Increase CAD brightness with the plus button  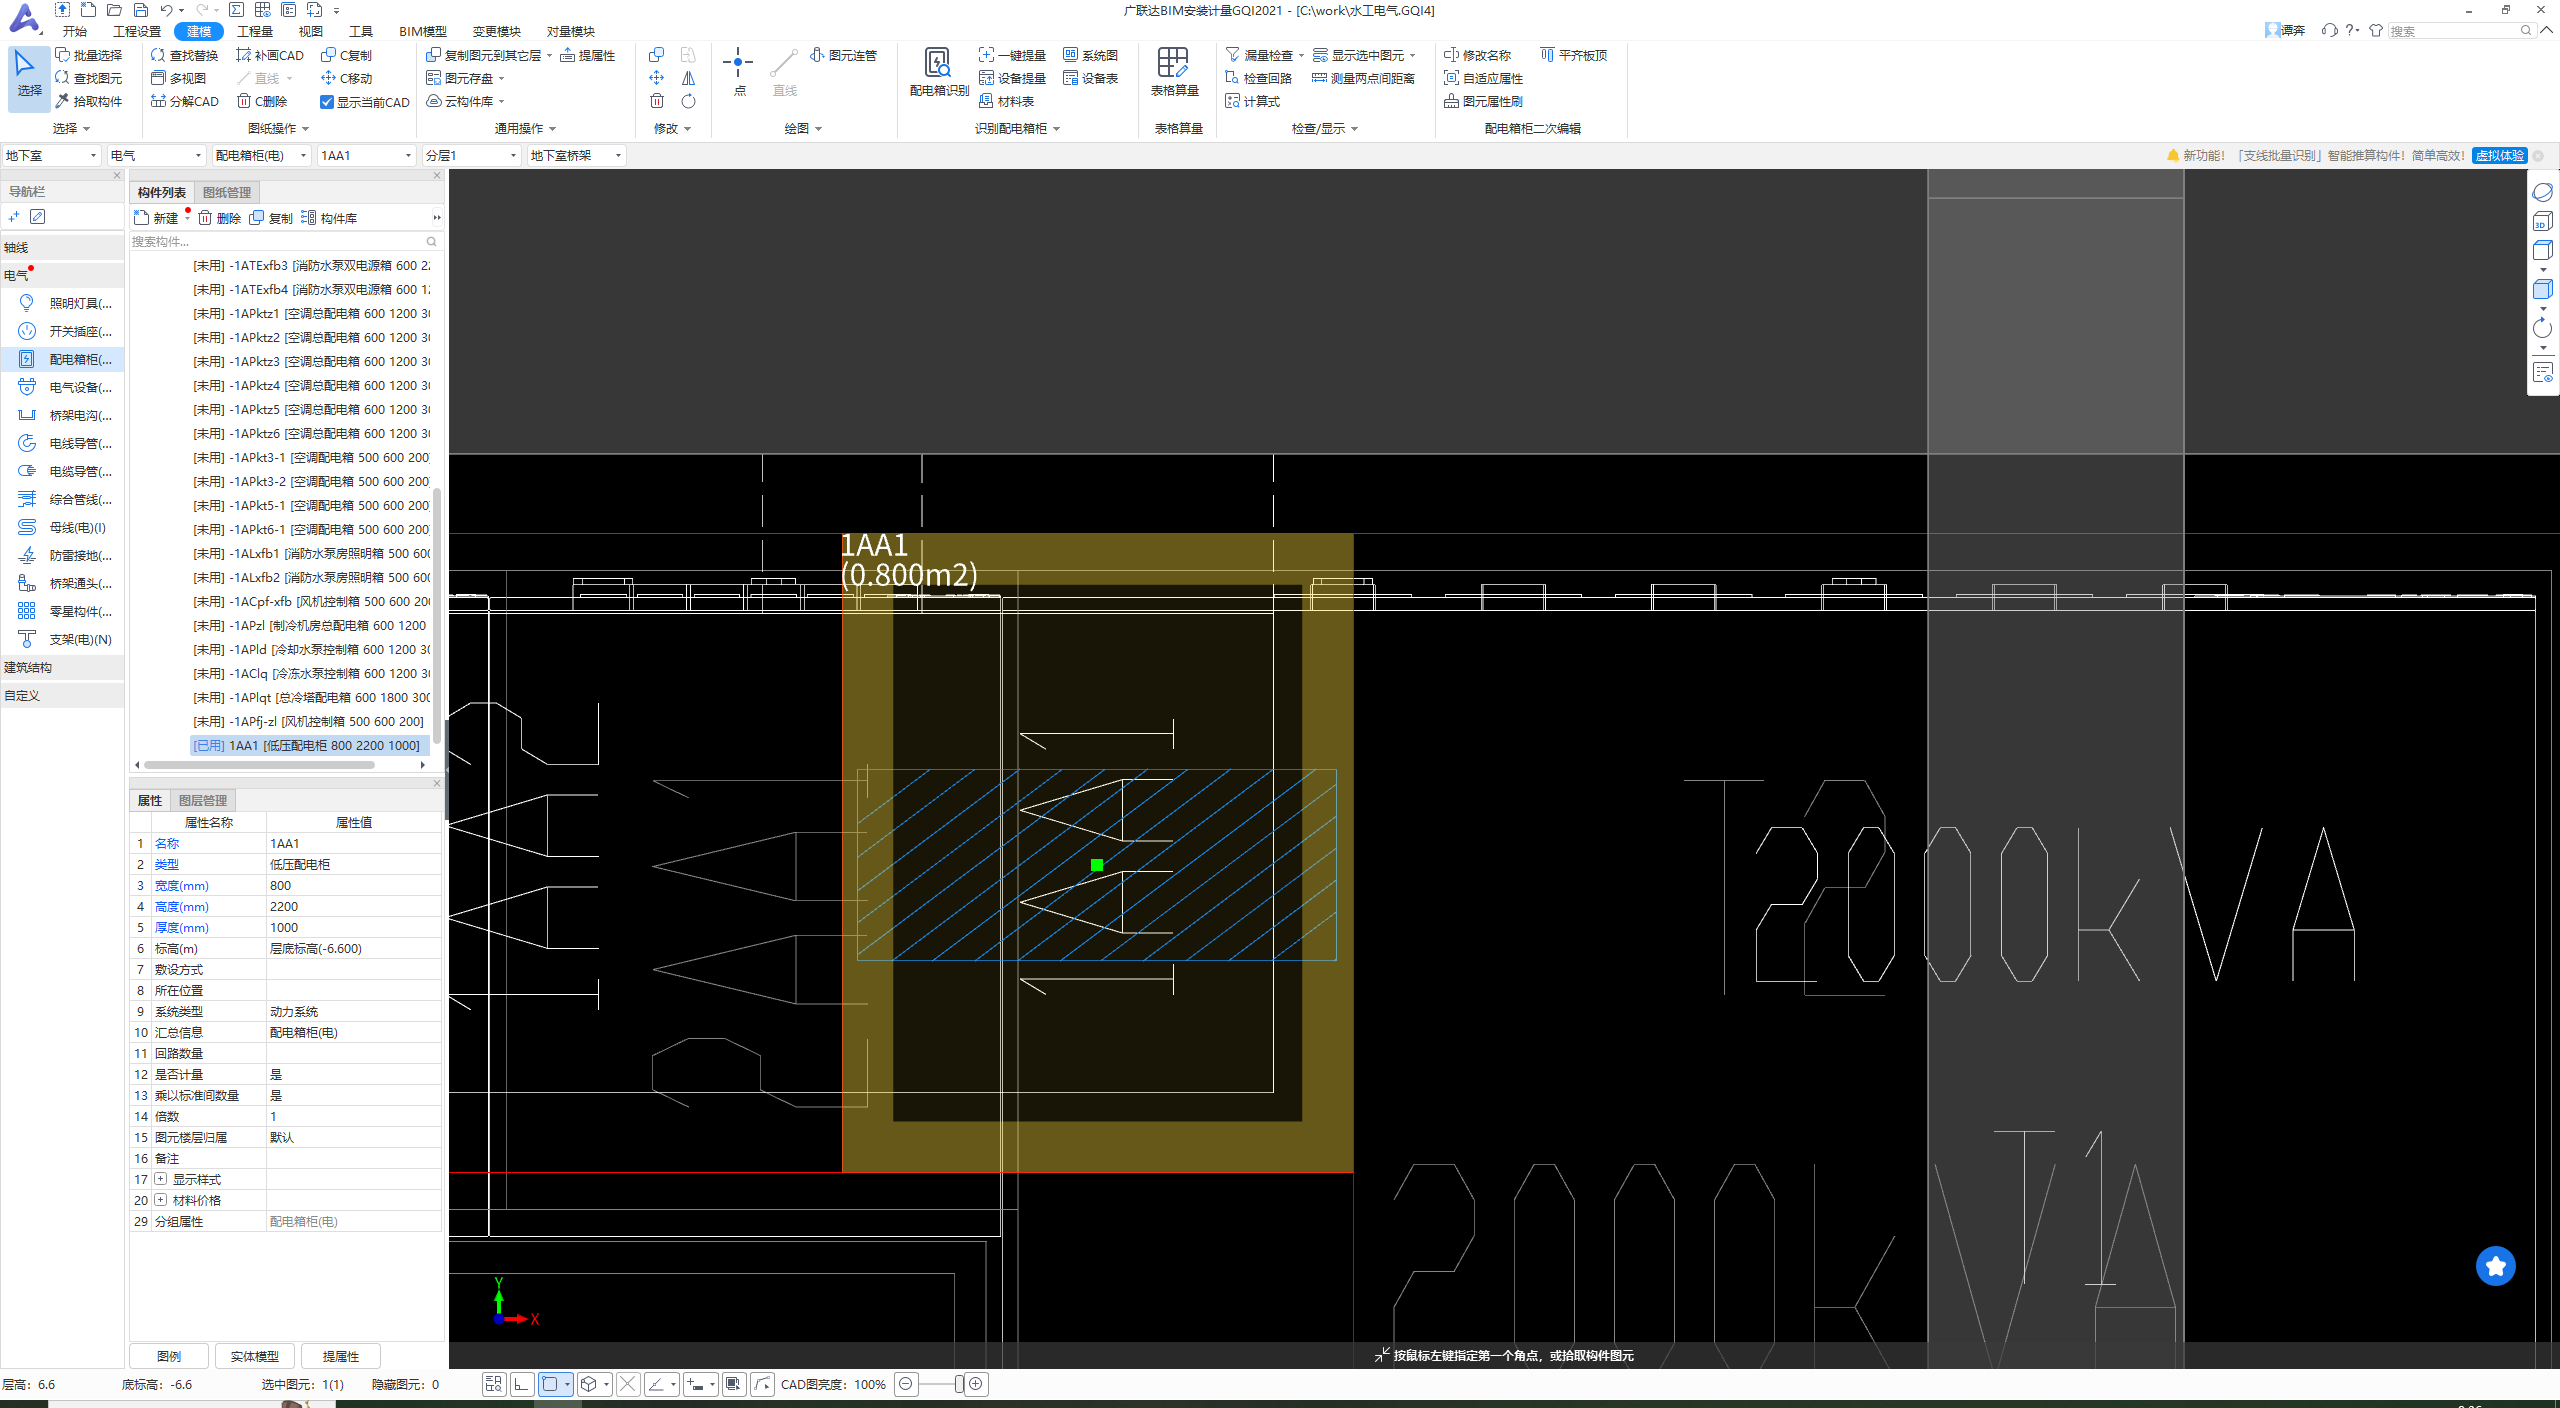pyautogui.click(x=976, y=1384)
